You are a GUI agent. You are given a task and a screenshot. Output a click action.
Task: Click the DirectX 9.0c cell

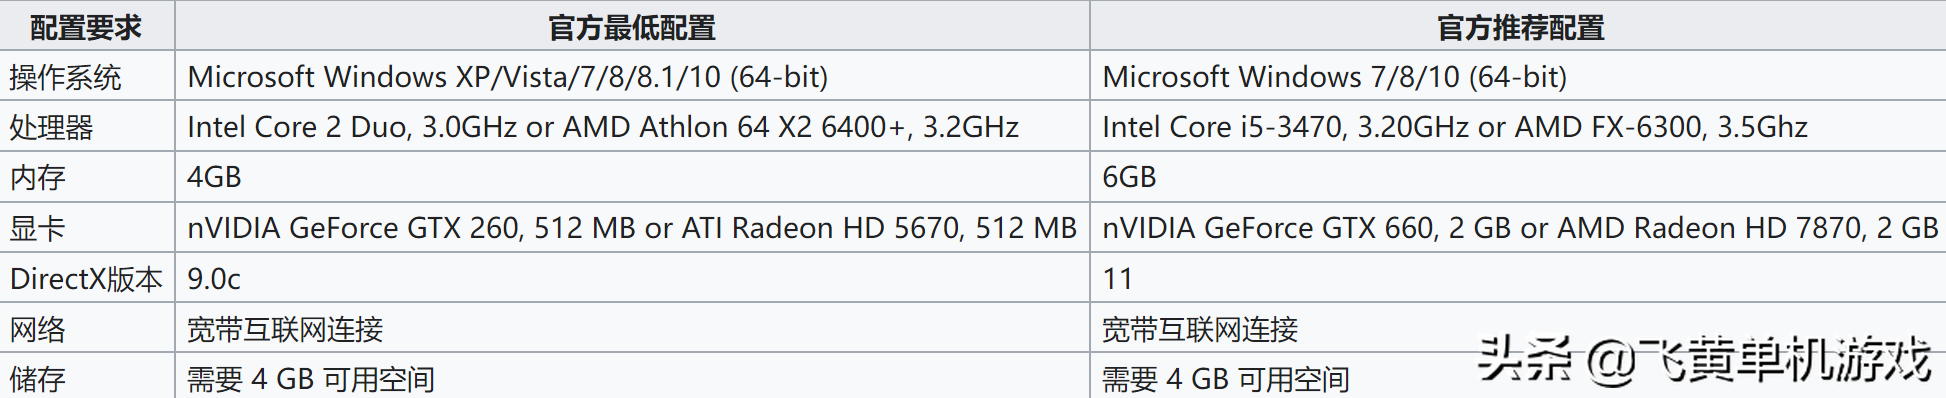(x=632, y=278)
